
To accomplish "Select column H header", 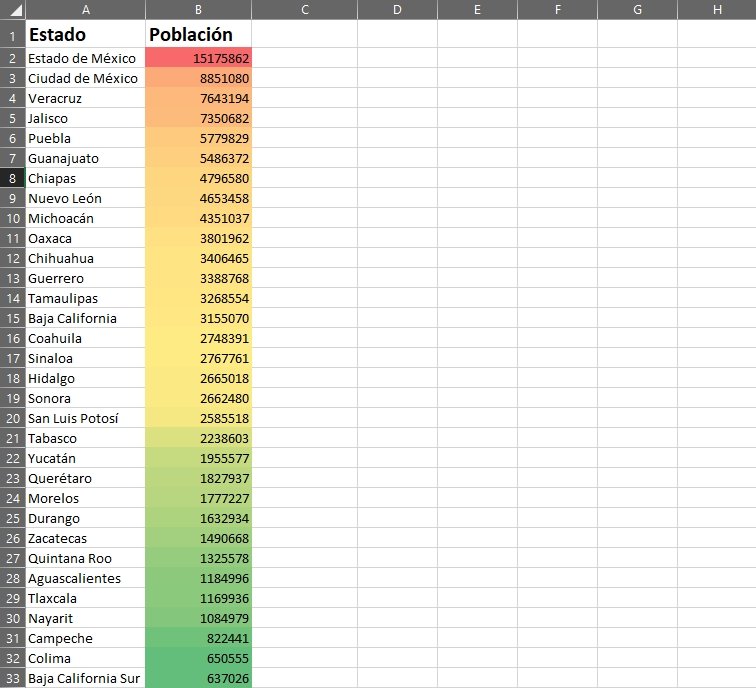I will point(717,10).
